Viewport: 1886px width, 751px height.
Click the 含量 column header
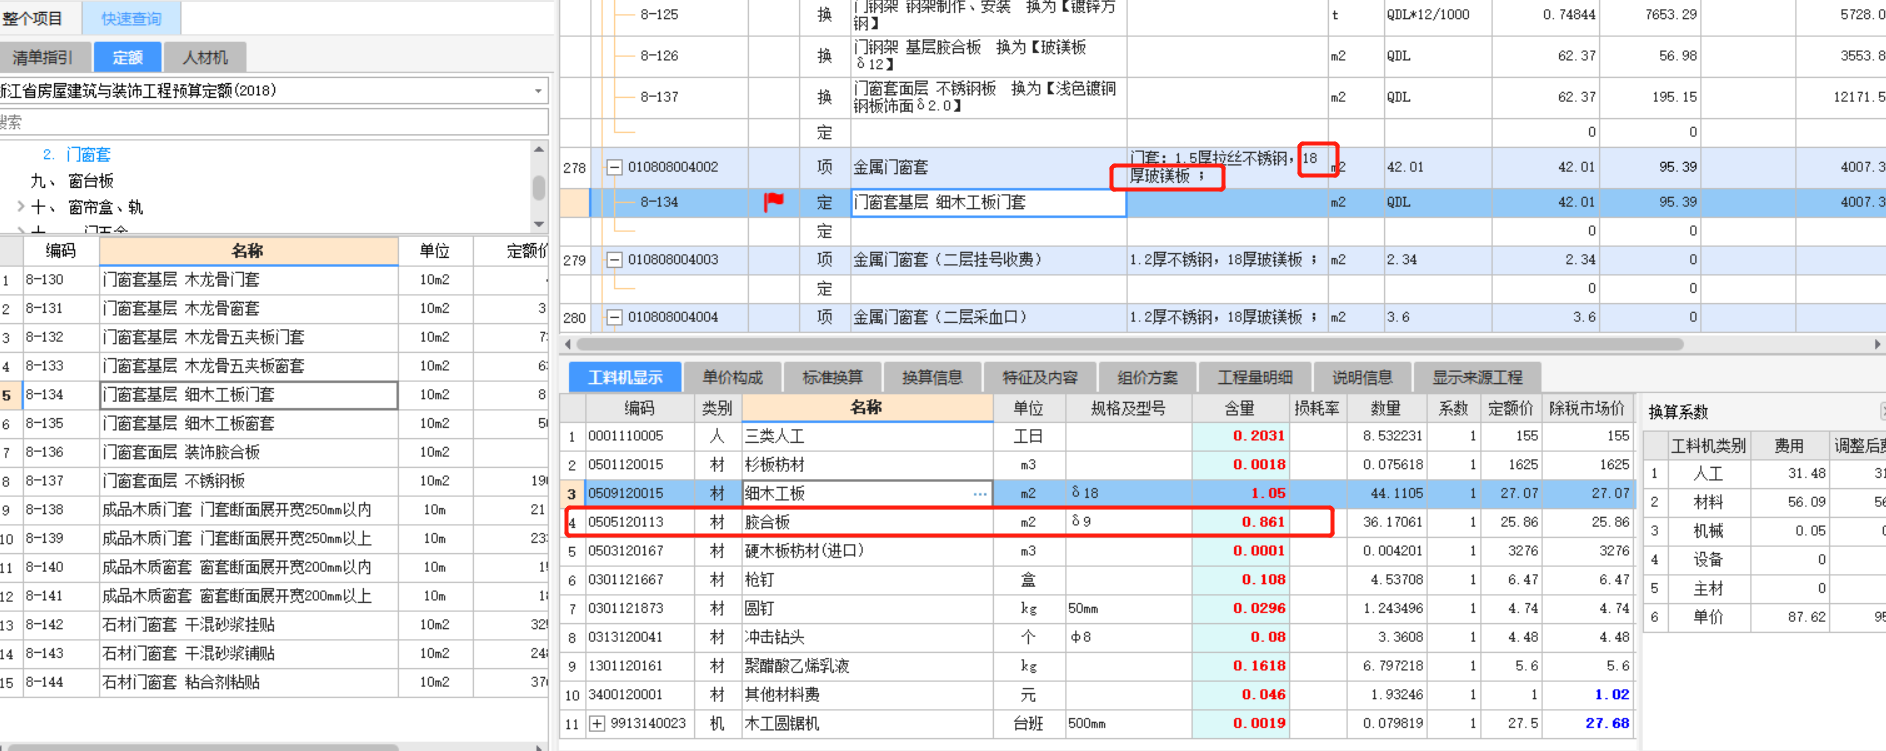[x=1239, y=408]
